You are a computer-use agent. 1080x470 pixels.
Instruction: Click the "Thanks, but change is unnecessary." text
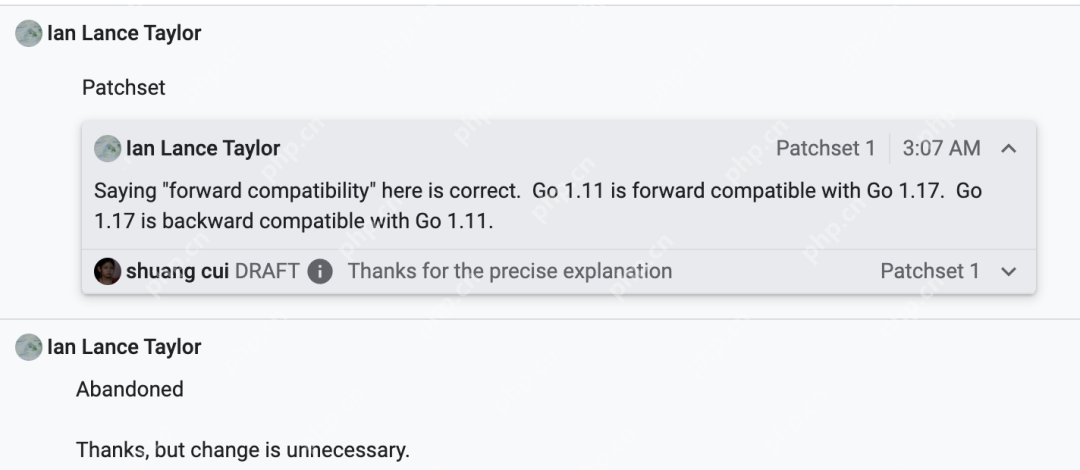coord(243,450)
